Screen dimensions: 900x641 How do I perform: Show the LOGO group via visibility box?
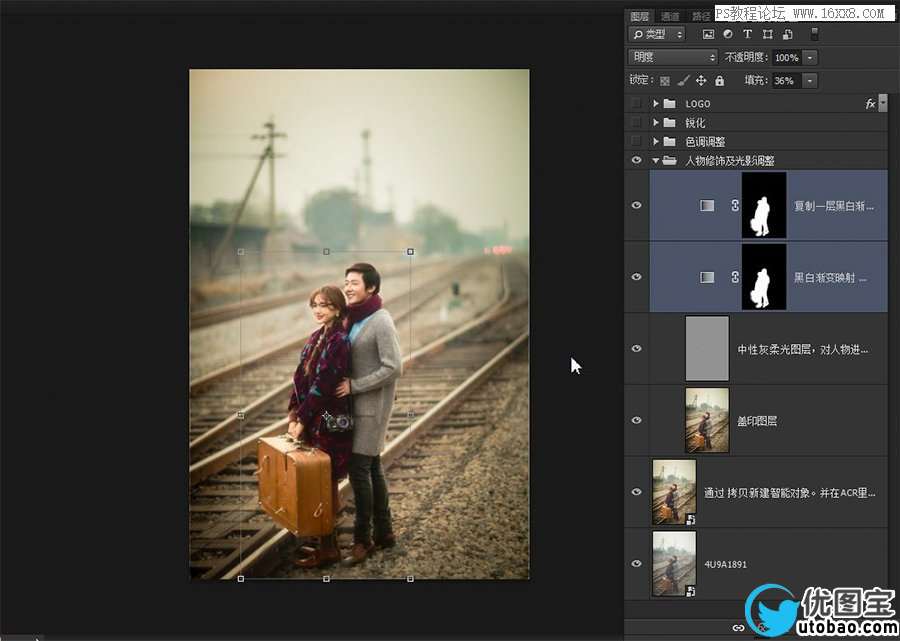[x=637, y=104]
